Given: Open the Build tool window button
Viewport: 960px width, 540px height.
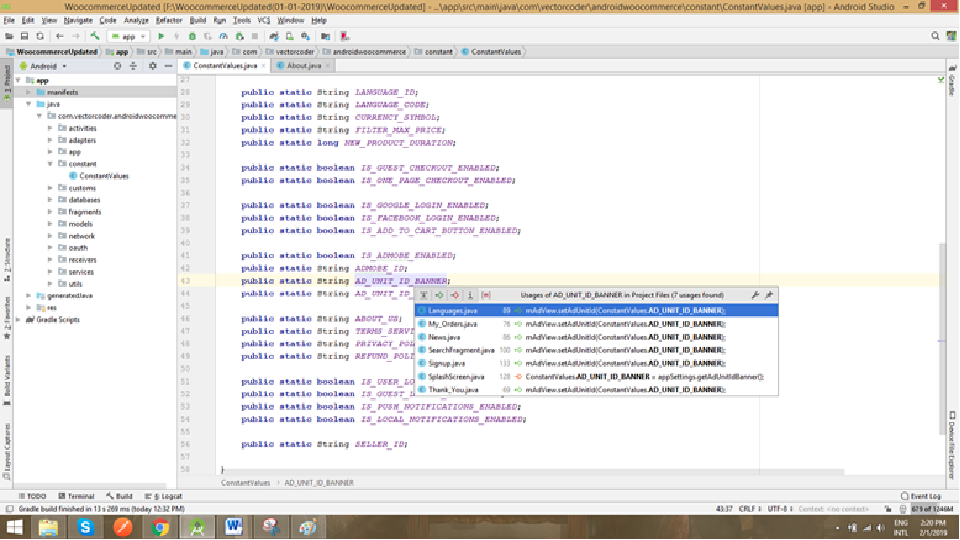Looking at the screenshot, I should click(x=119, y=497).
